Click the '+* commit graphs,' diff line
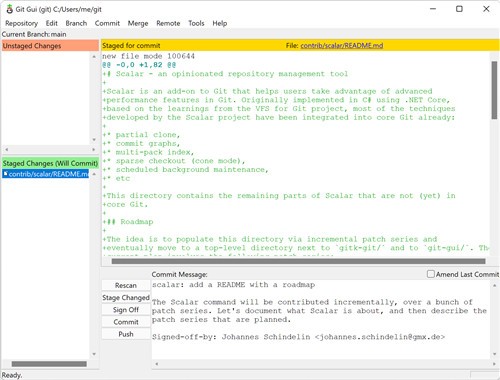Screen dimensions: 500x380 tap(141, 143)
